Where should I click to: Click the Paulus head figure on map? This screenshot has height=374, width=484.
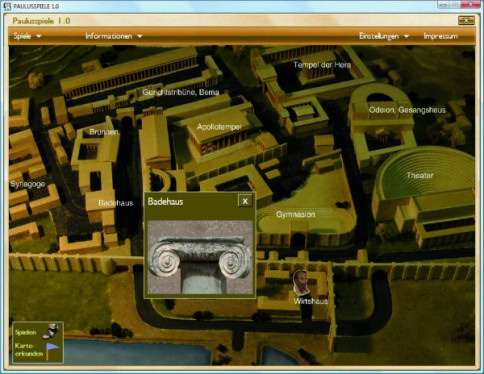point(301,283)
